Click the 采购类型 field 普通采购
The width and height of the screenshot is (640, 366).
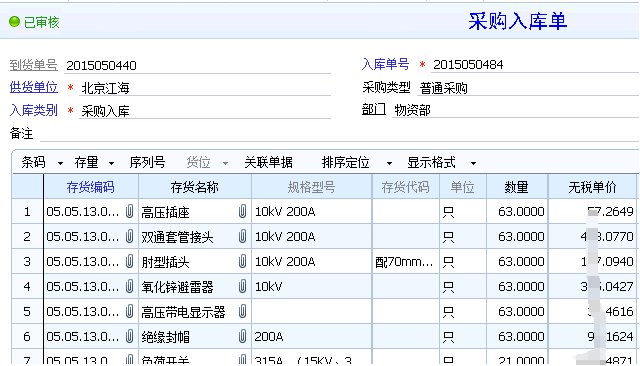point(528,88)
